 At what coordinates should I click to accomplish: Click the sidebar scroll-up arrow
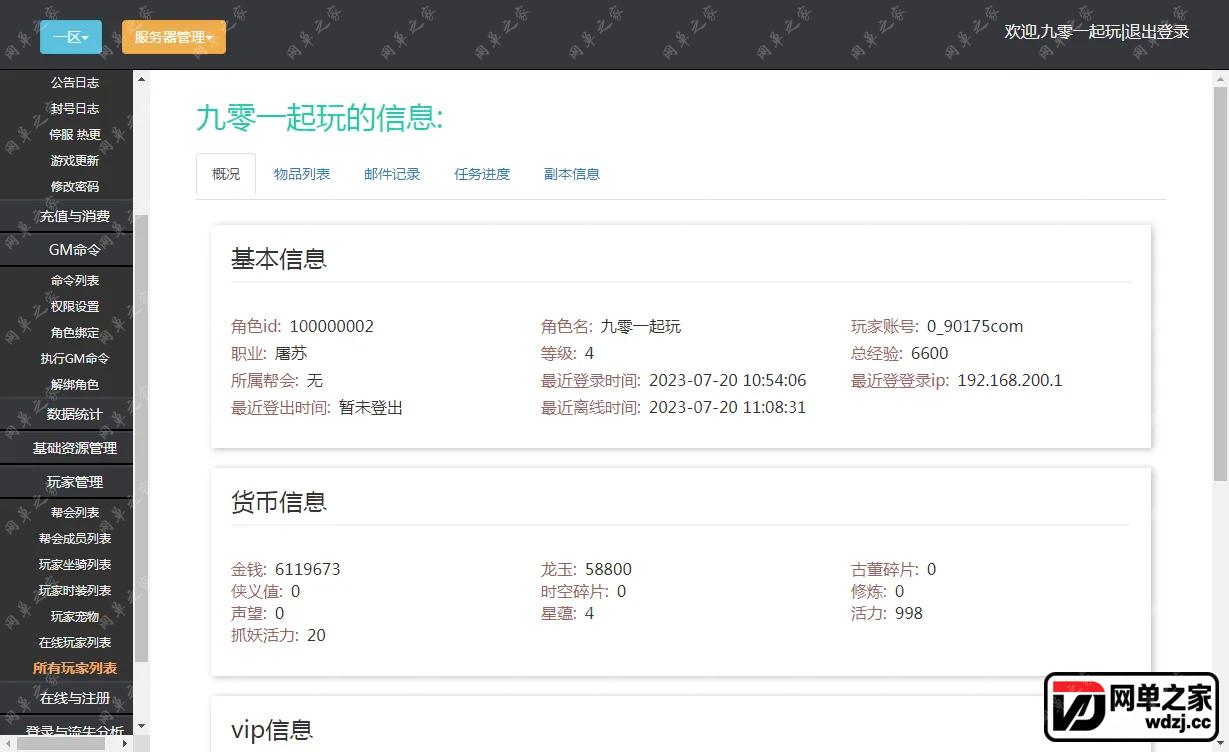tap(141, 79)
